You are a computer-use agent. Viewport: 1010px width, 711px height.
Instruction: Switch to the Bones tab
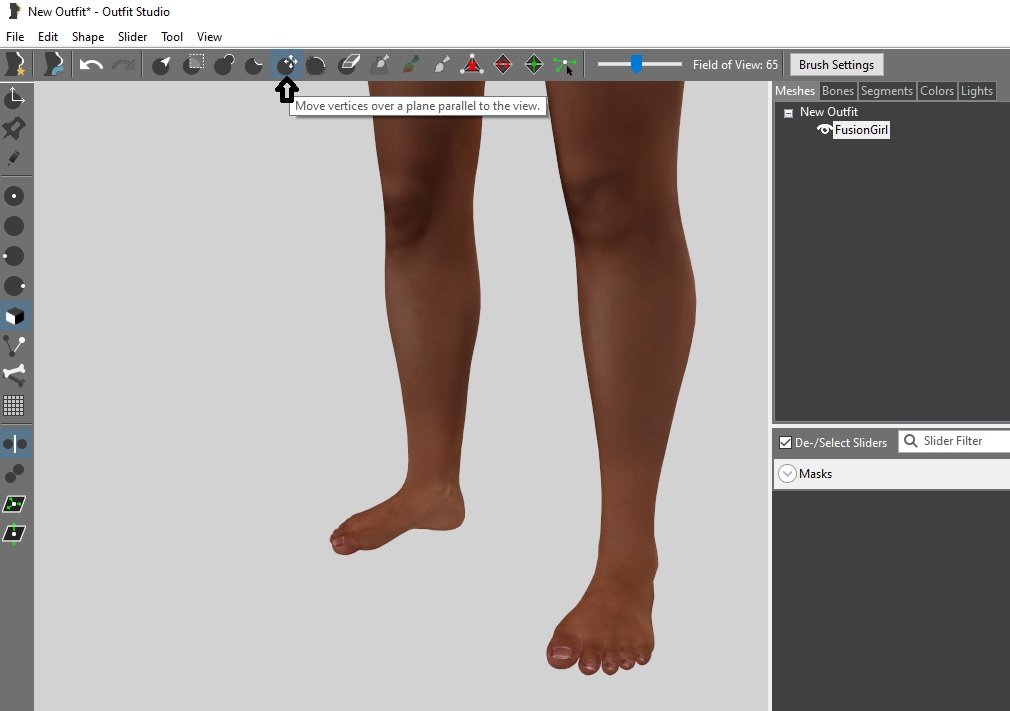[x=837, y=91]
